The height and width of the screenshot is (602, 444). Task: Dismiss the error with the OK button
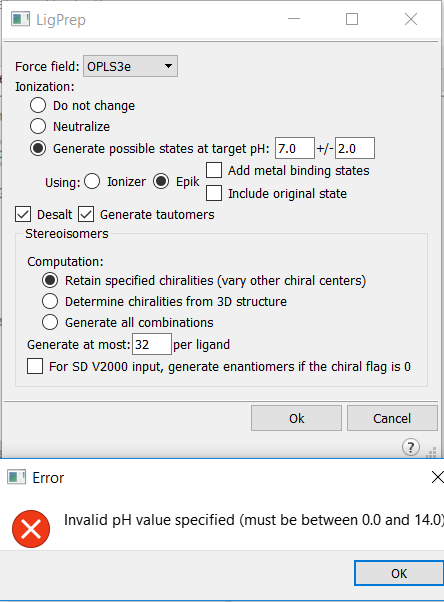coord(399,573)
